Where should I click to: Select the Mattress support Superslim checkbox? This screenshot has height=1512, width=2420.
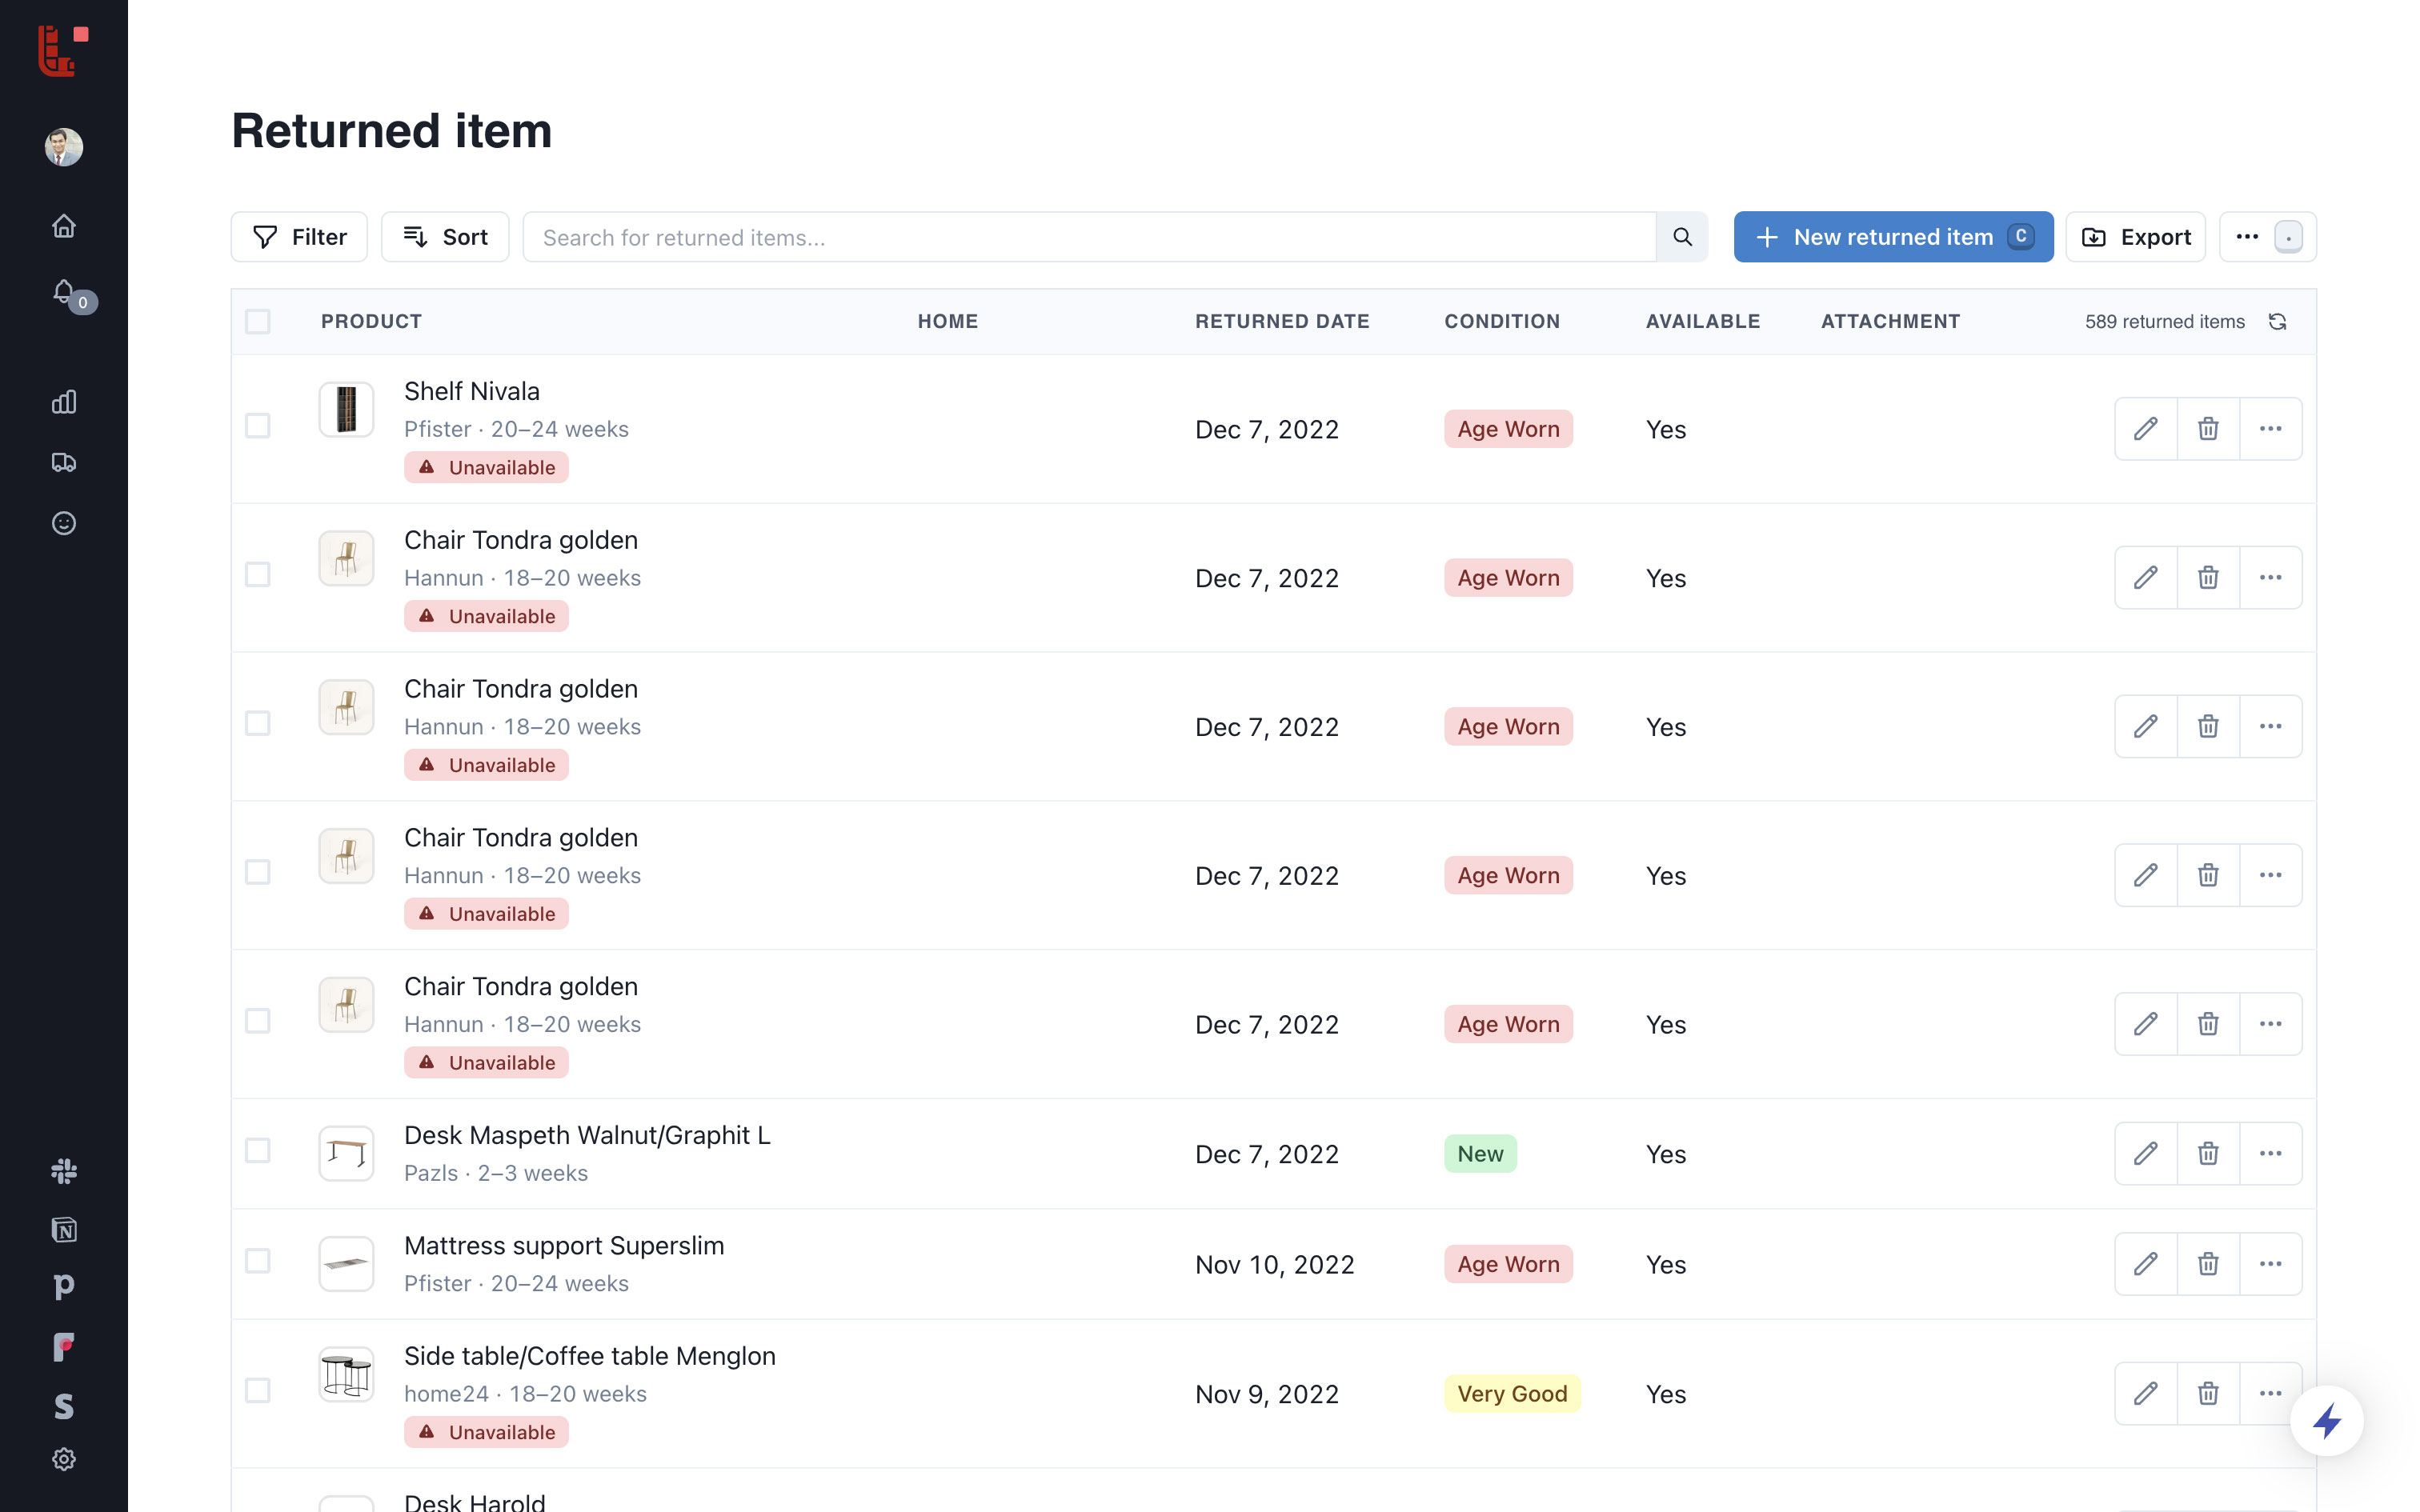coord(258,1261)
